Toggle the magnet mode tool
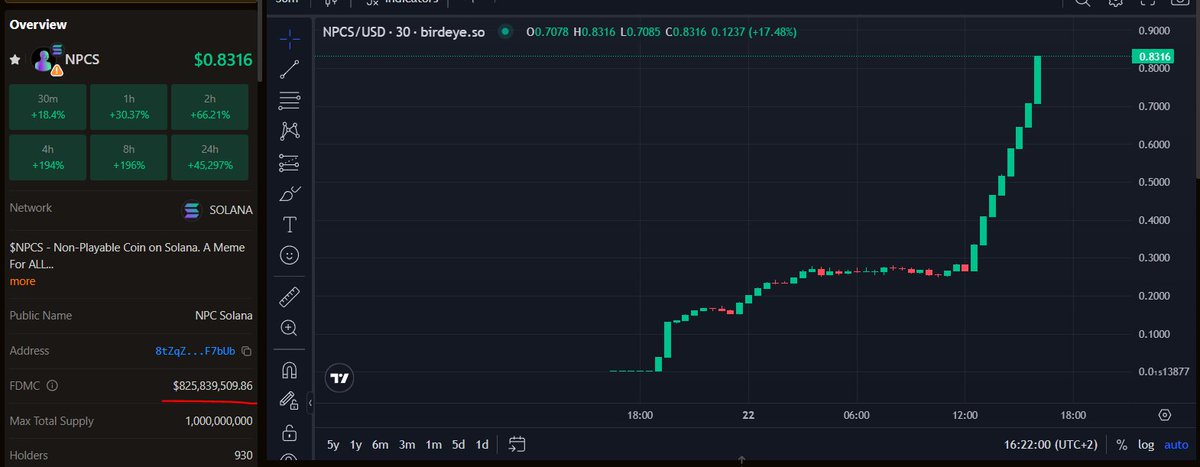 289,369
